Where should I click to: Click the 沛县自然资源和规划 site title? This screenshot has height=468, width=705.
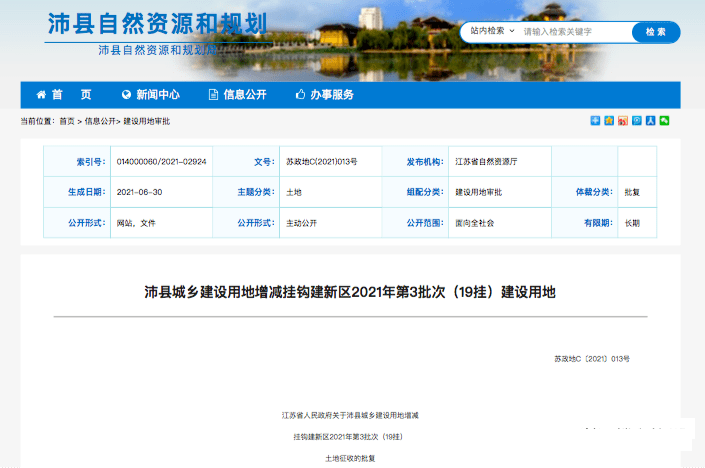coord(158,24)
